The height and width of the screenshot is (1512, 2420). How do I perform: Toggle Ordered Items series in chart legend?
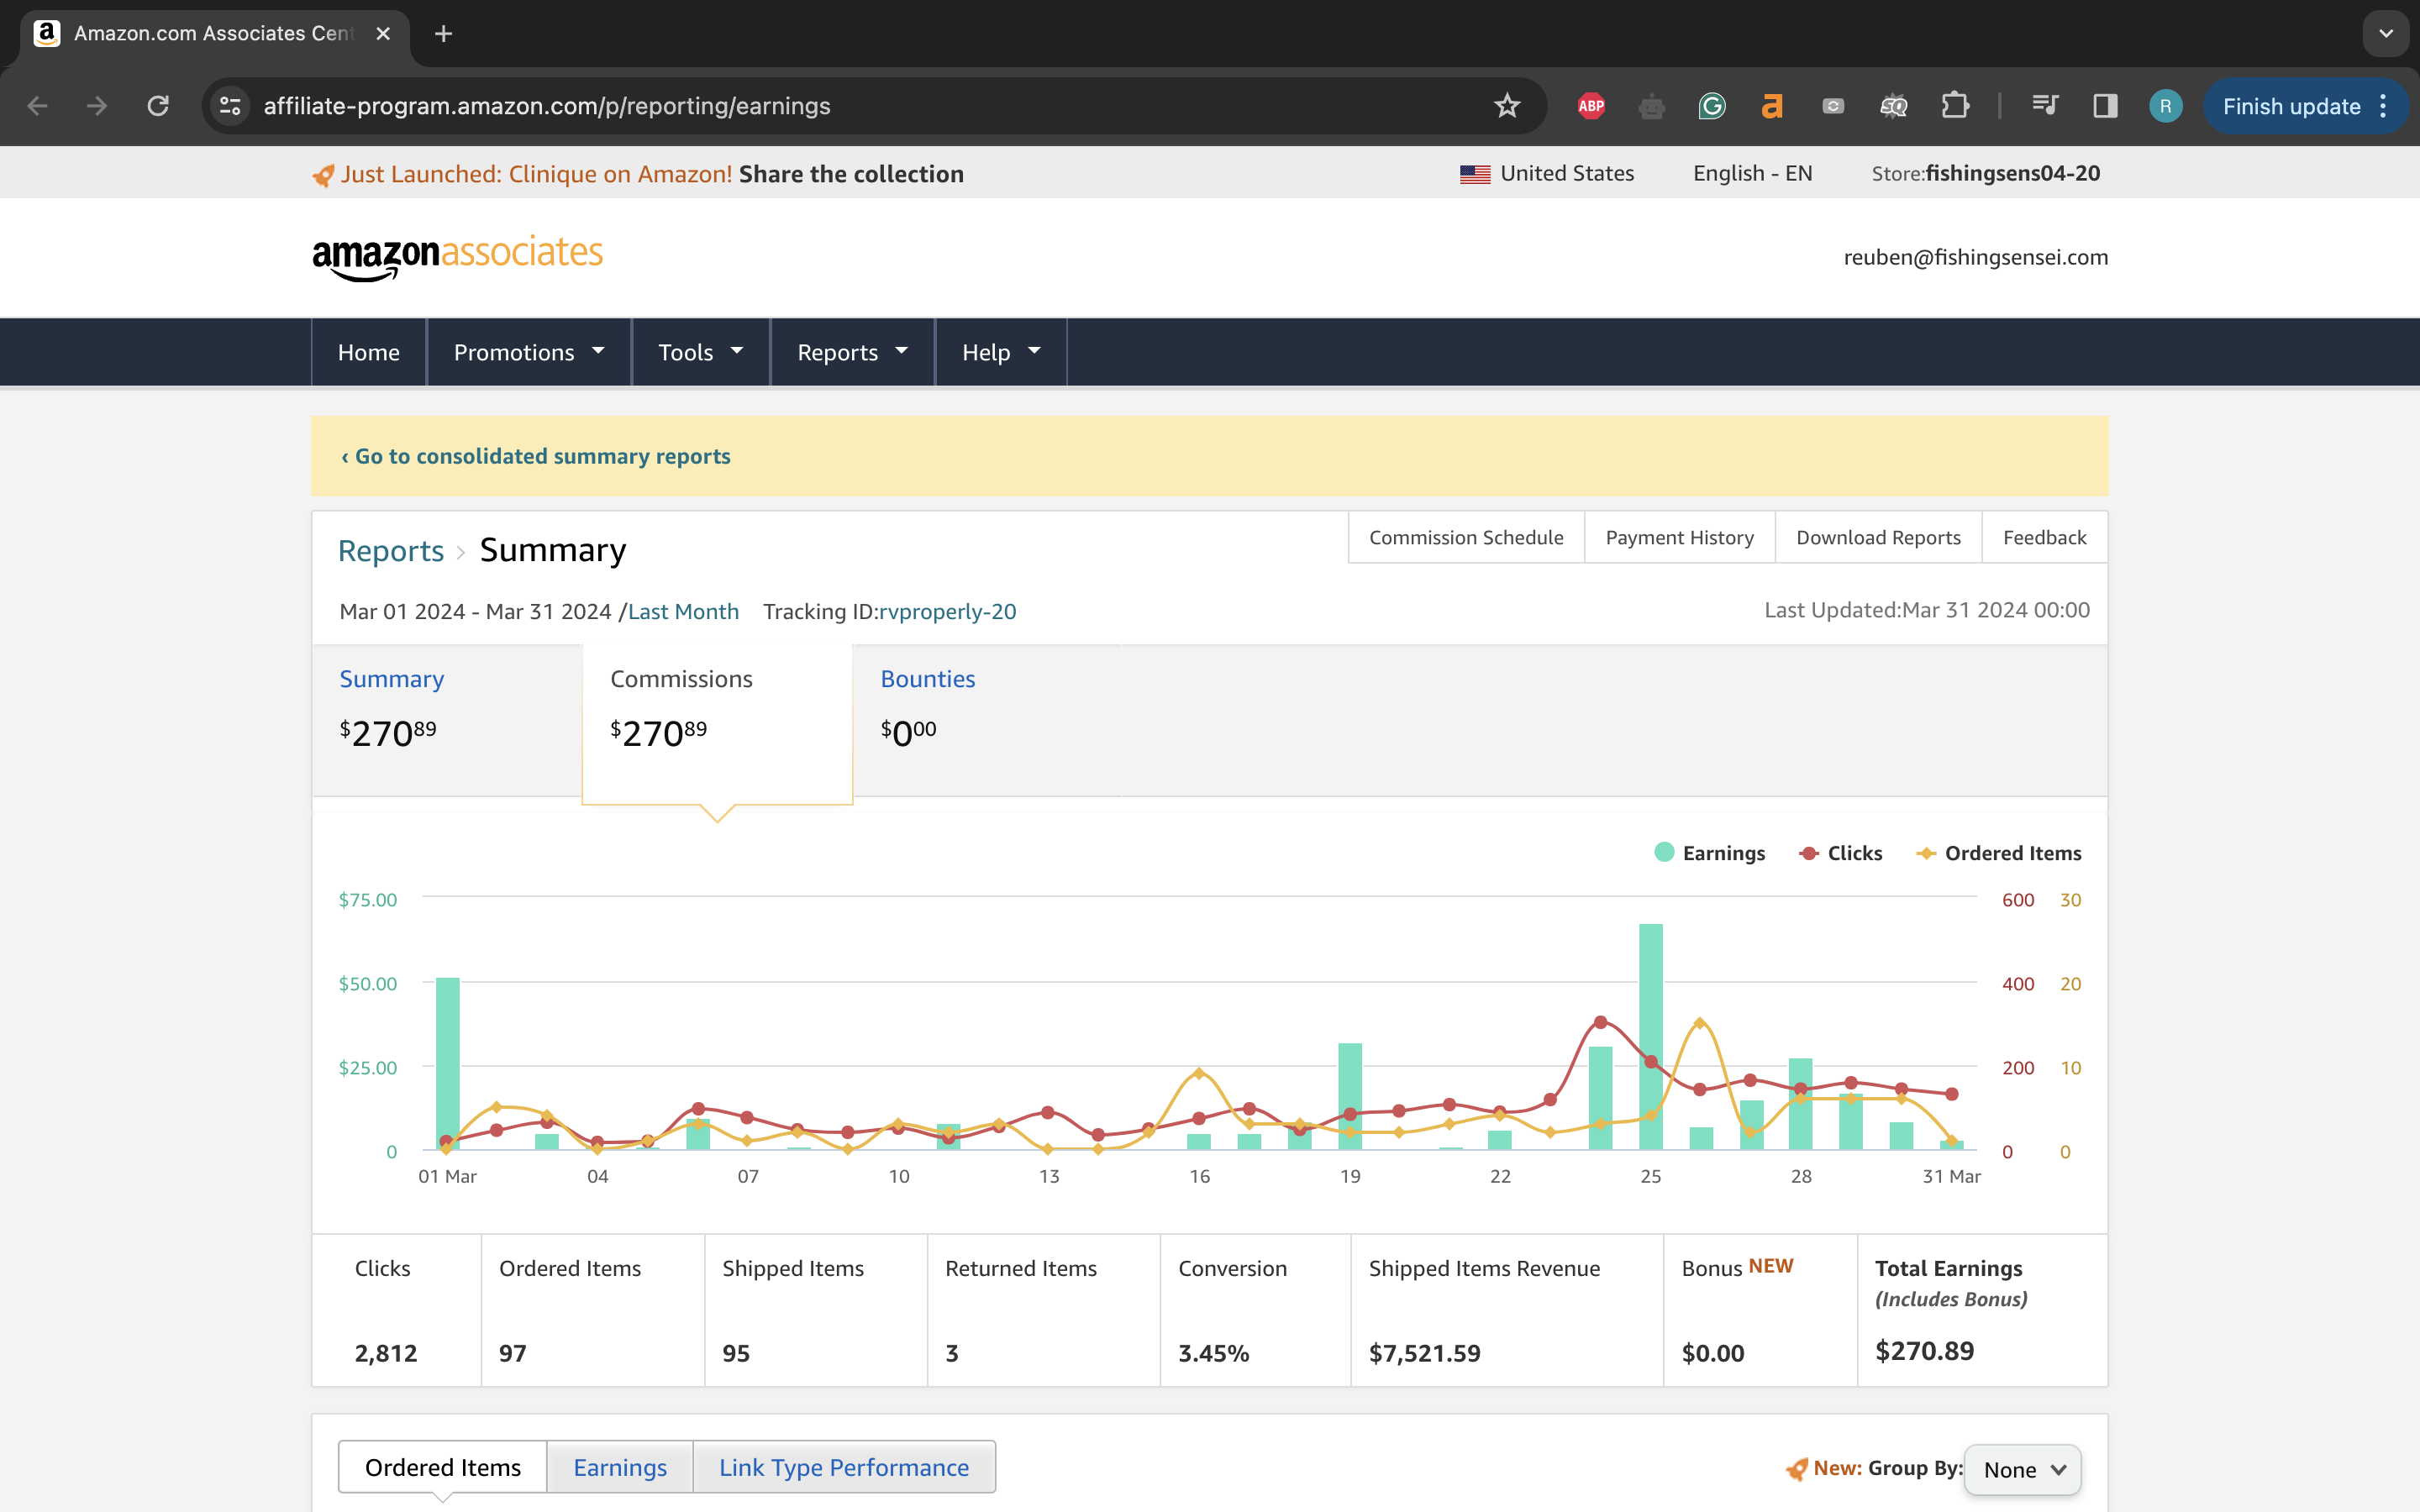tap(1999, 853)
